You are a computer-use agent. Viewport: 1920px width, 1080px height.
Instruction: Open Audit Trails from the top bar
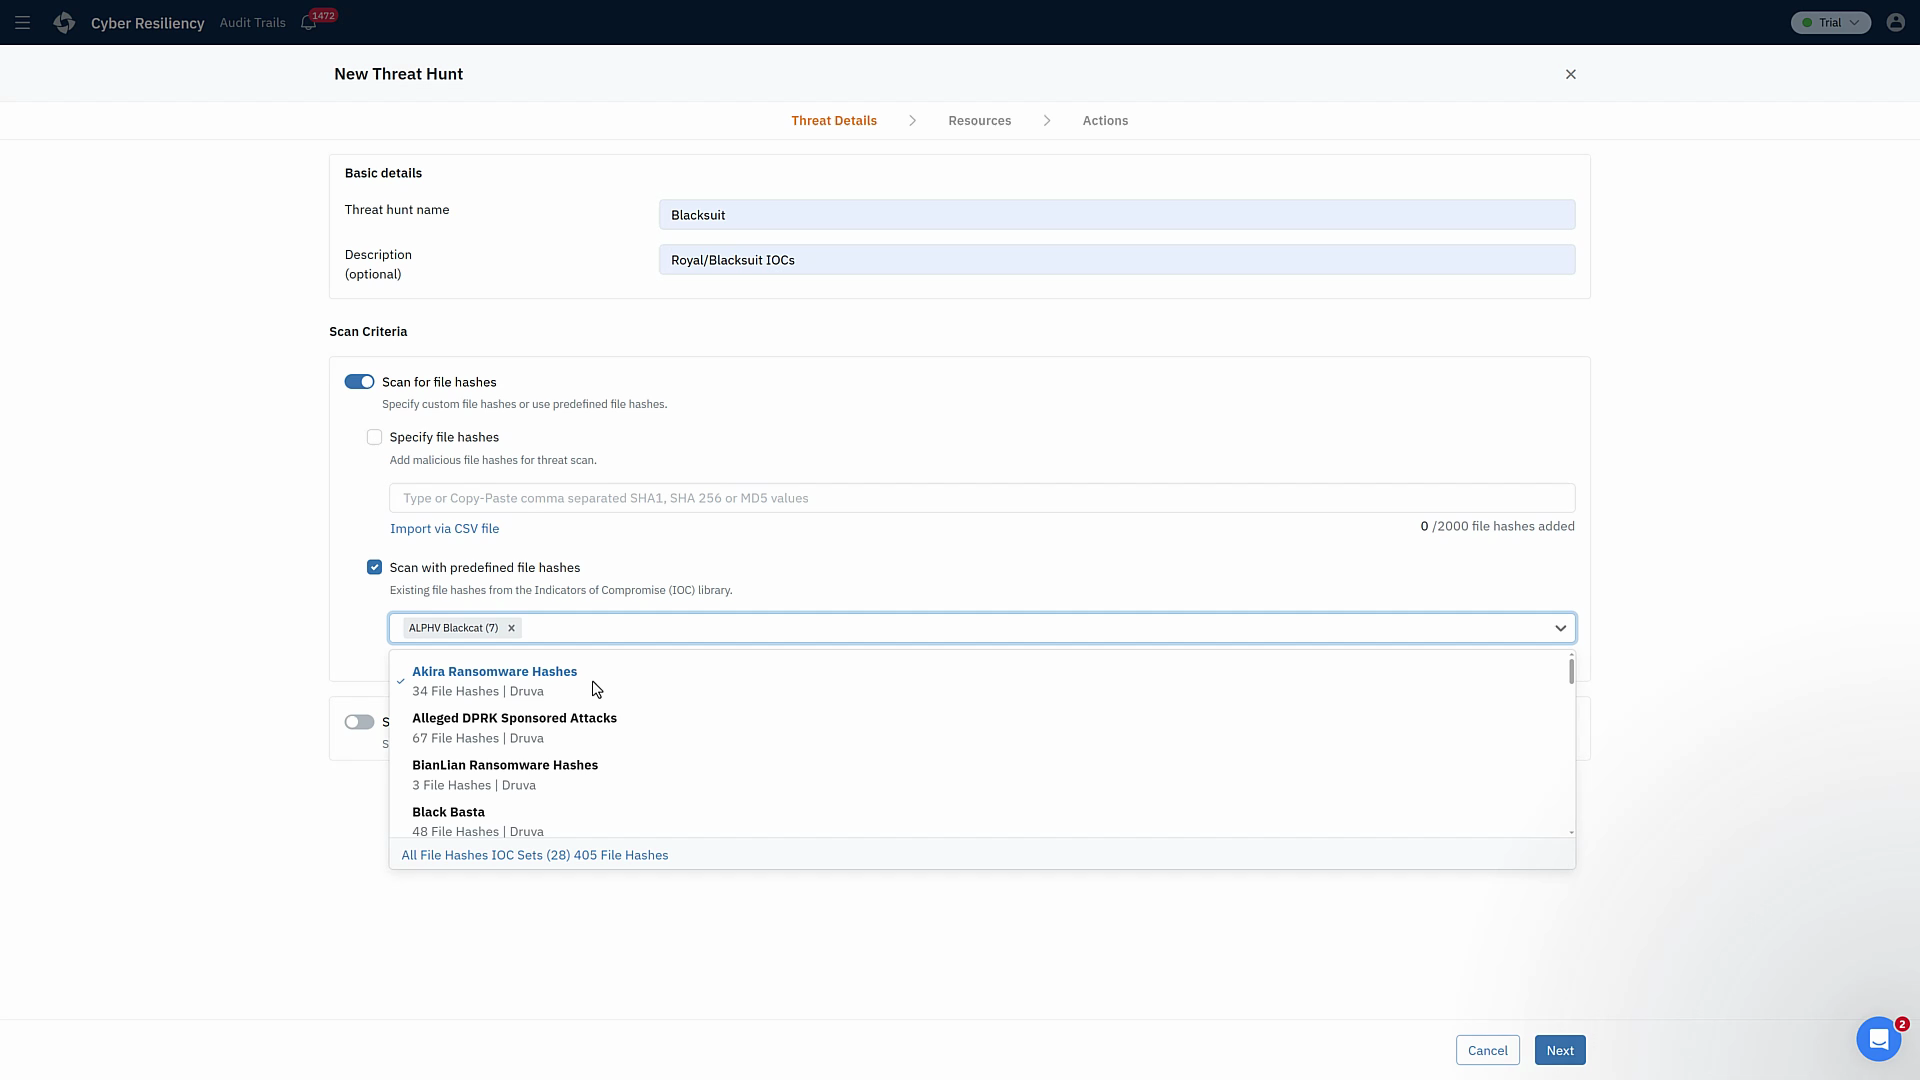[x=251, y=22]
